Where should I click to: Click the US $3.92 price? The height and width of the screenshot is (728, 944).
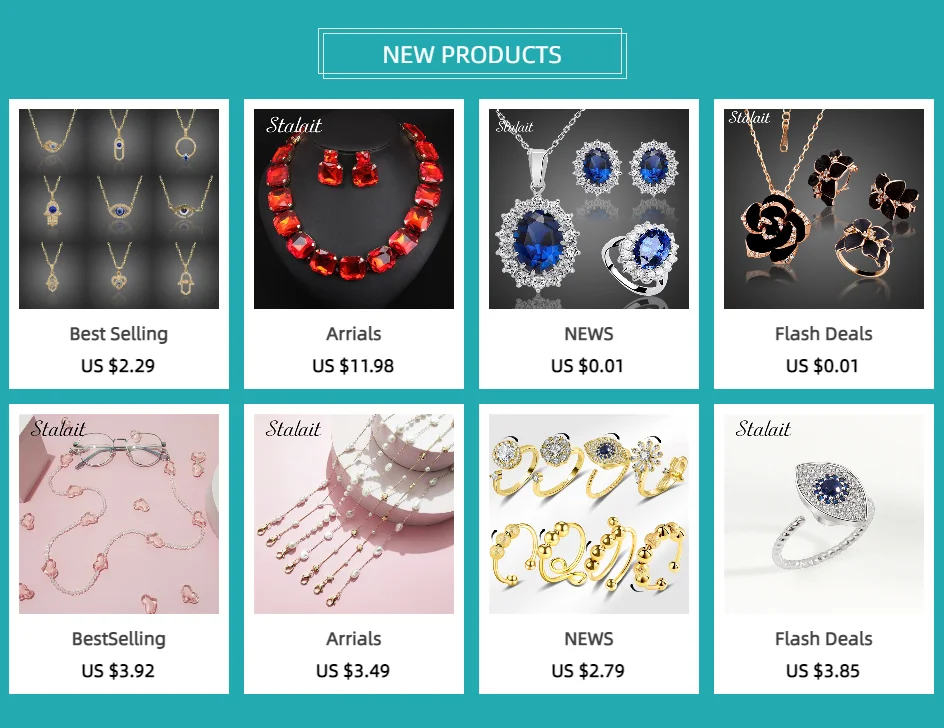tap(118, 670)
